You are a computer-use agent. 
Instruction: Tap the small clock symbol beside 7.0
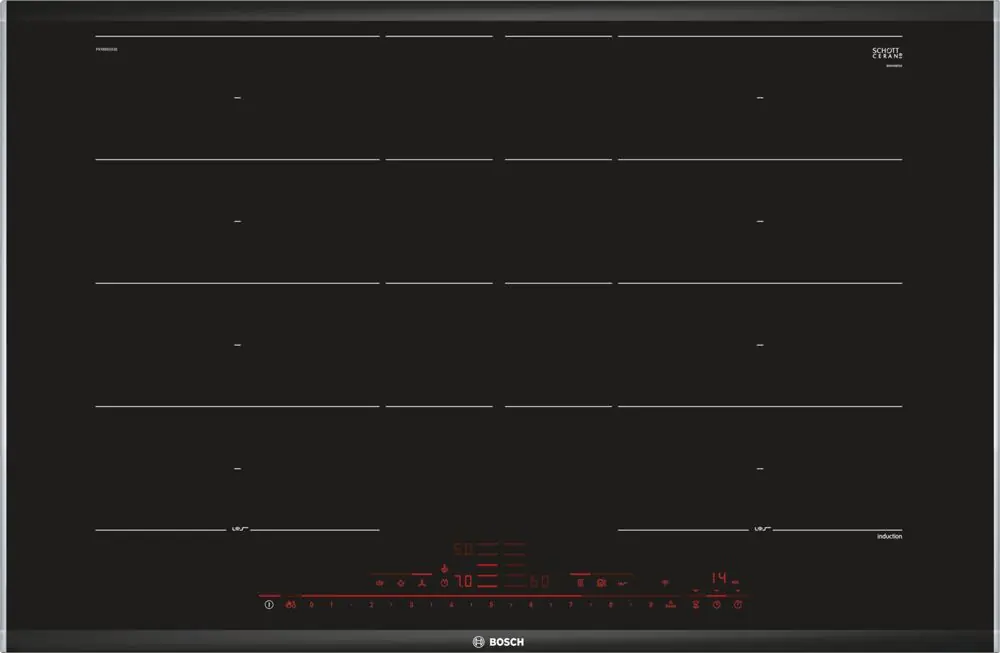pyautogui.click(x=445, y=583)
